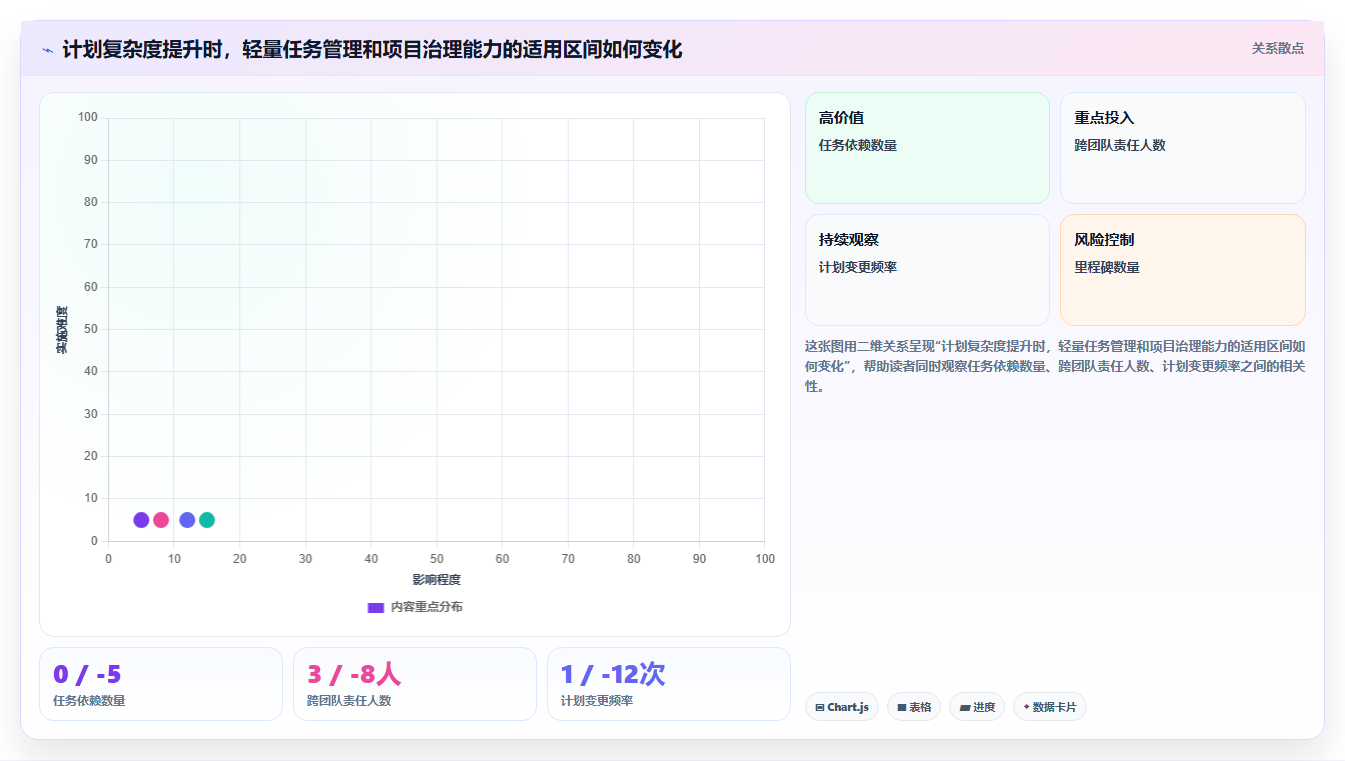1345x761 pixels.
Task: Click the page title about 计划复杂度提升时
Action: [x=372, y=49]
